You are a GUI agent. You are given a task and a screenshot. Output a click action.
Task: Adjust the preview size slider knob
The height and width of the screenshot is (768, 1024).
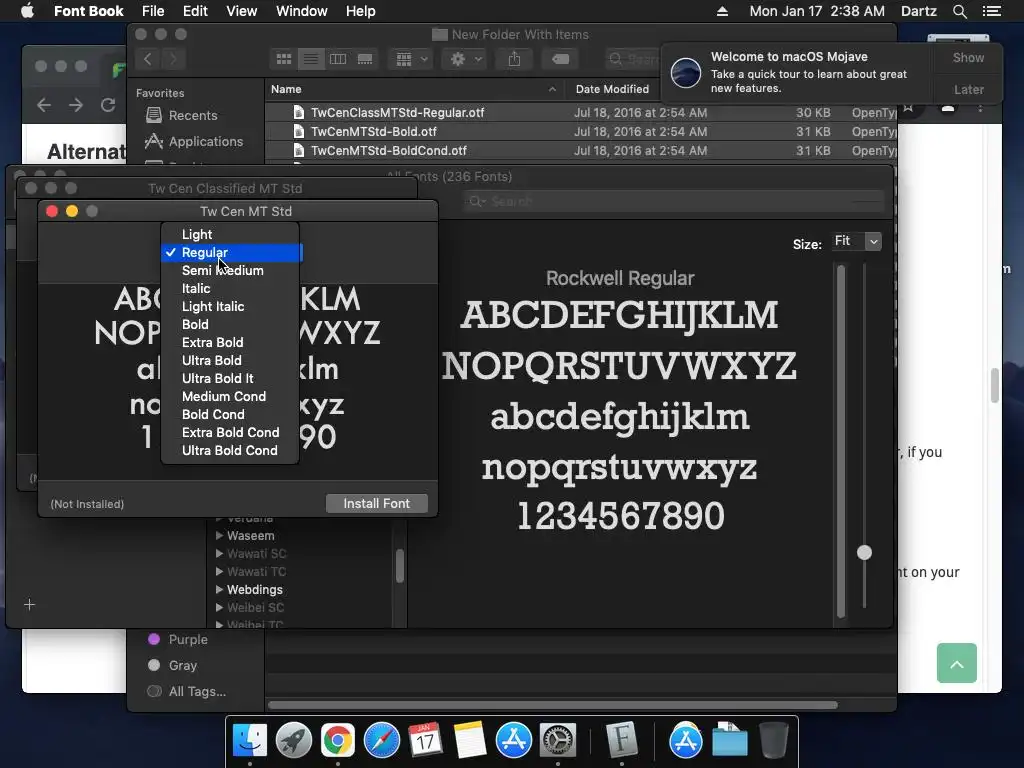864,552
